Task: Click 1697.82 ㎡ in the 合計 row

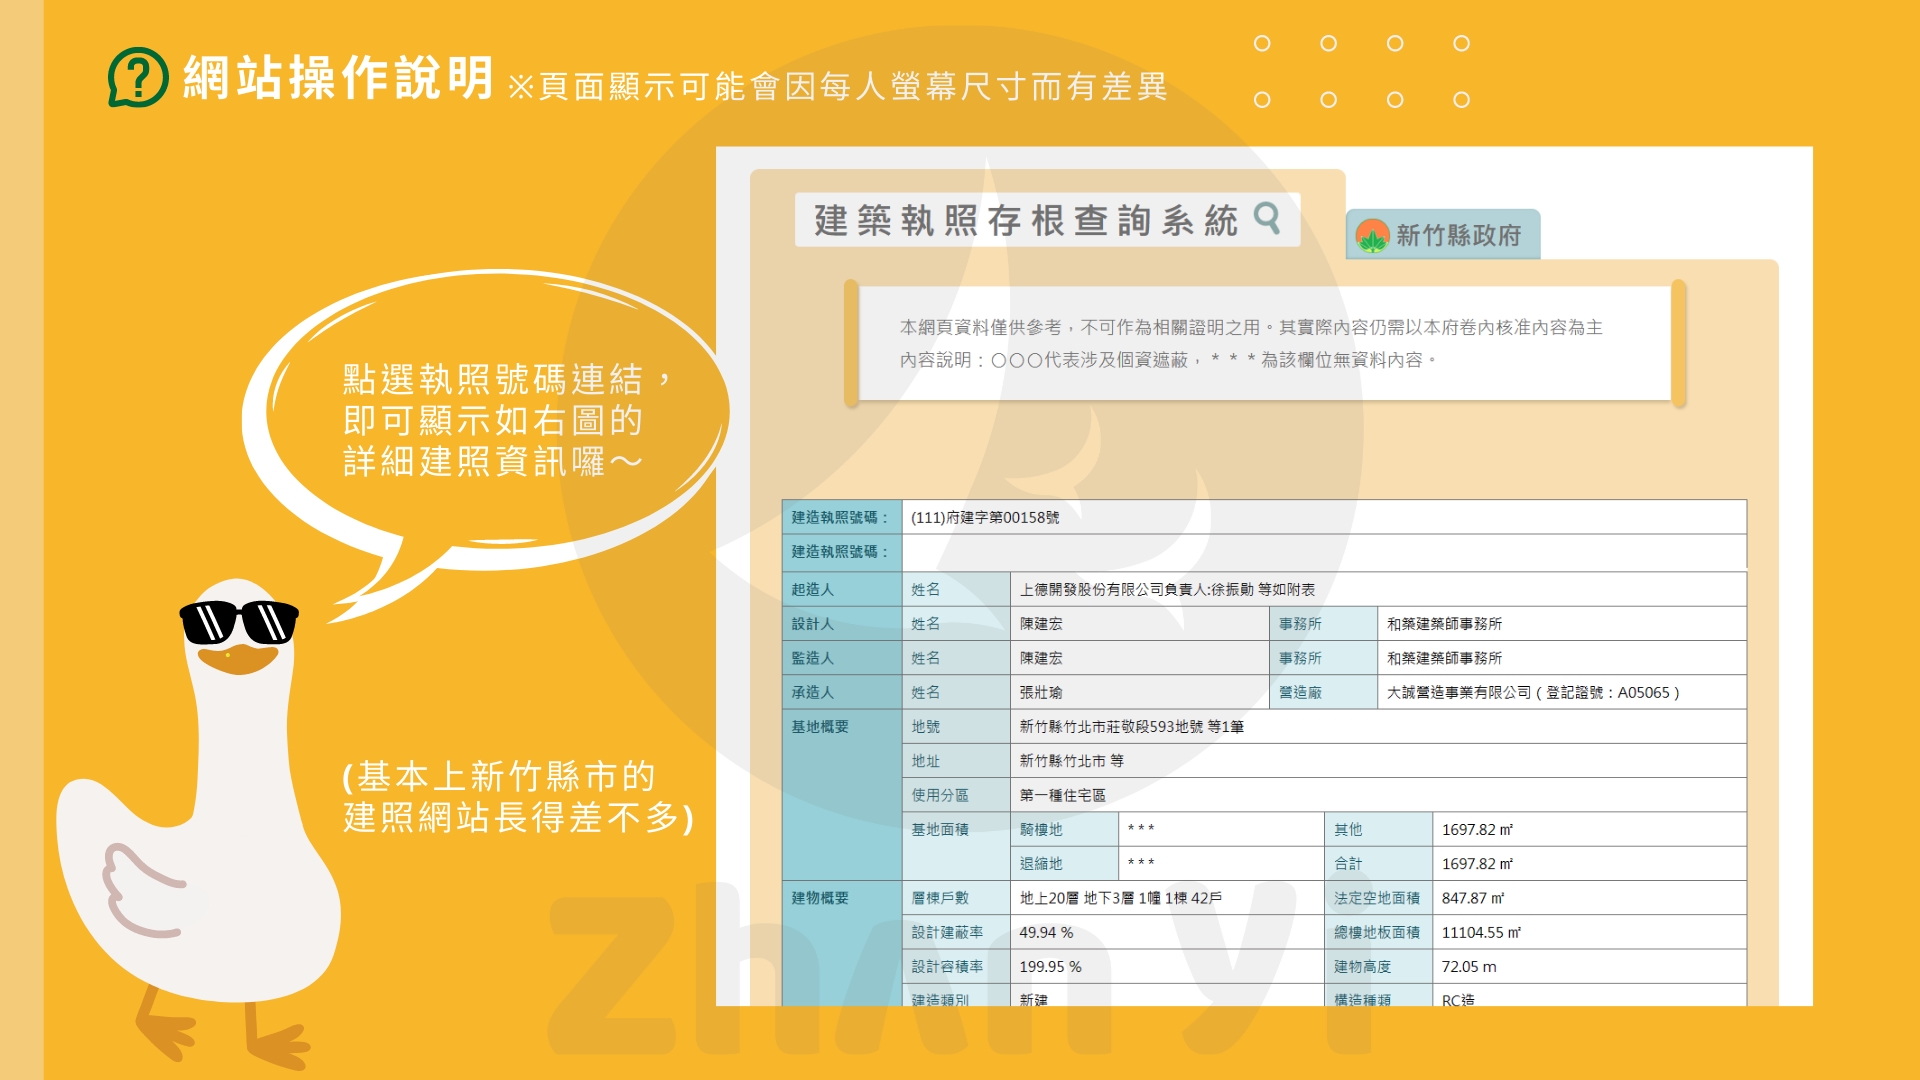Action: (1477, 863)
